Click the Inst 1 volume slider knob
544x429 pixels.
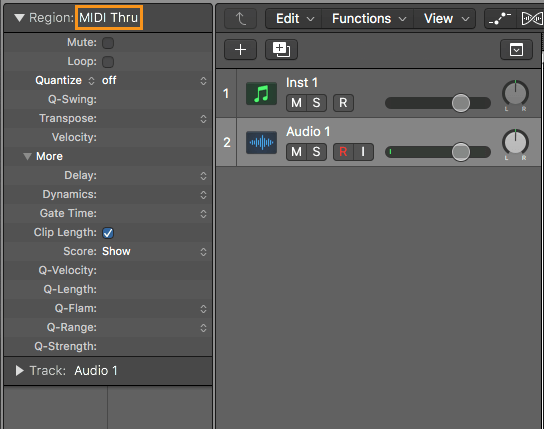click(x=461, y=103)
